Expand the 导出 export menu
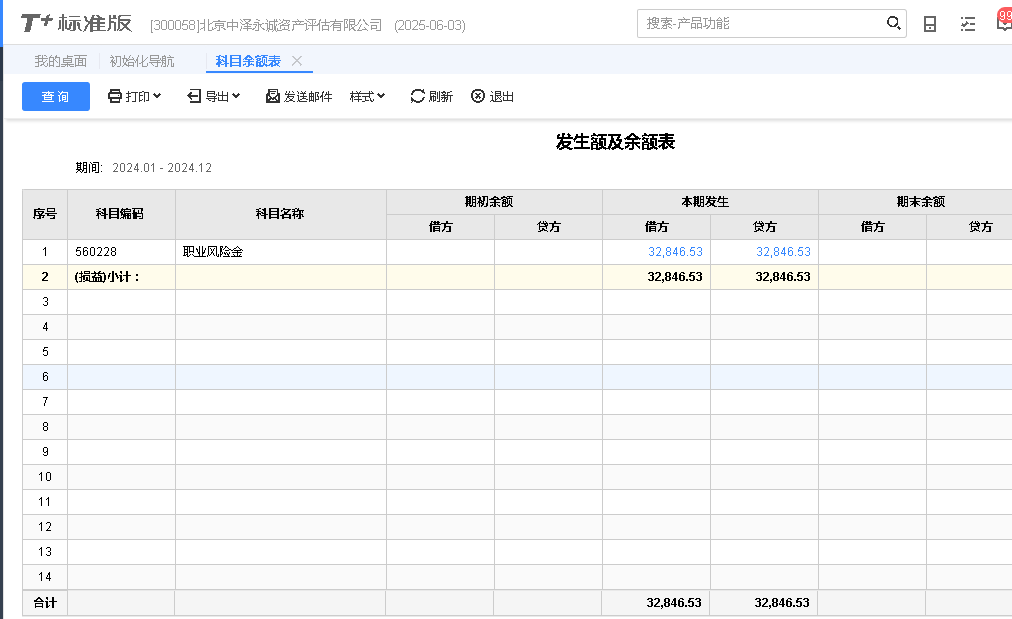 pos(213,97)
